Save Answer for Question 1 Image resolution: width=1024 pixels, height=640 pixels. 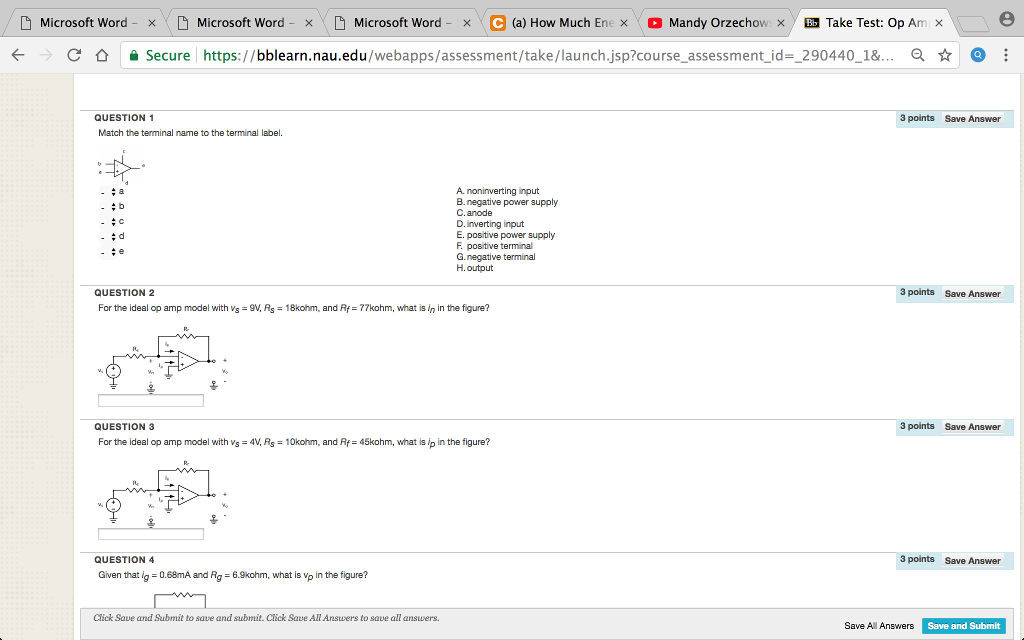coord(972,119)
